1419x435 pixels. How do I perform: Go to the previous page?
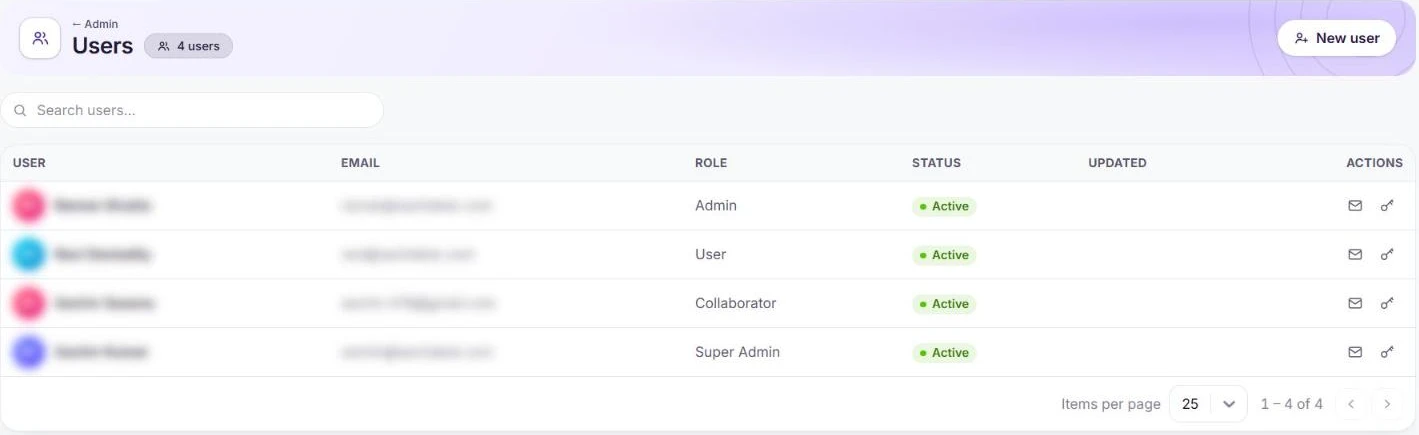pos(1351,404)
